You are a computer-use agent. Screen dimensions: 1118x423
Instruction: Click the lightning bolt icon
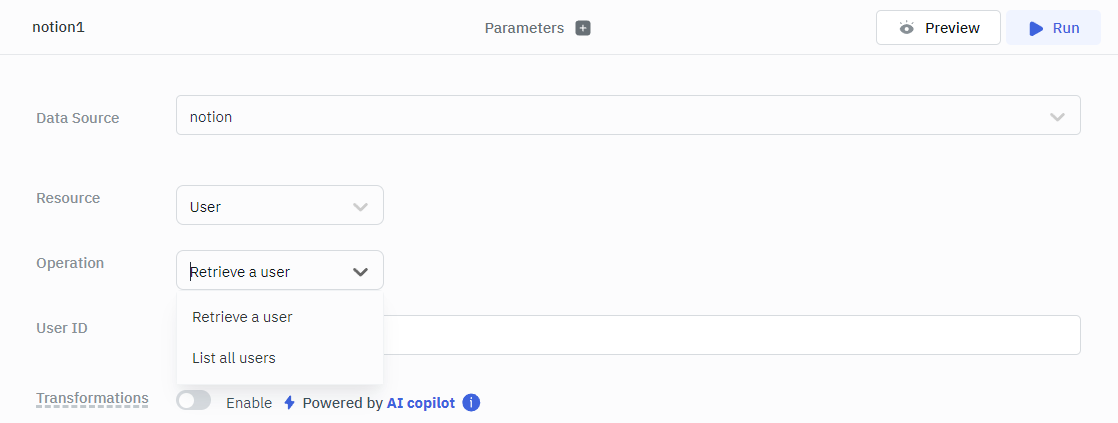pyautogui.click(x=290, y=403)
